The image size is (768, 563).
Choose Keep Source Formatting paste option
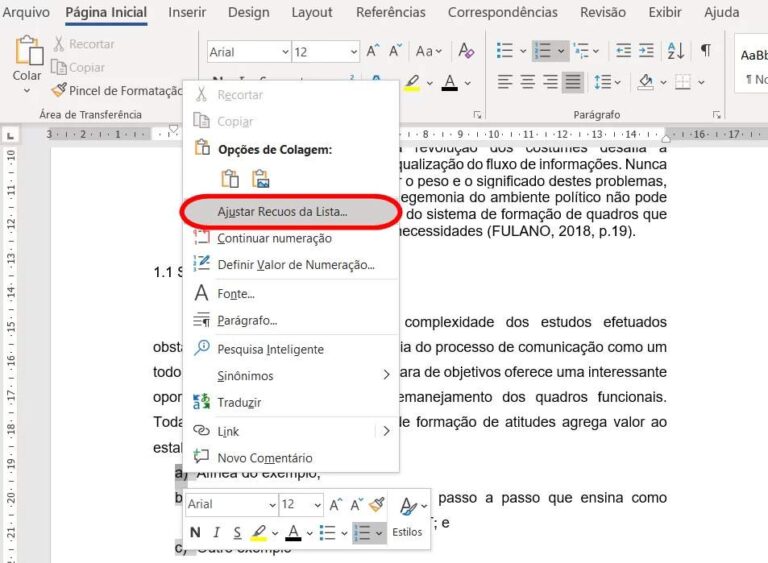(x=230, y=179)
